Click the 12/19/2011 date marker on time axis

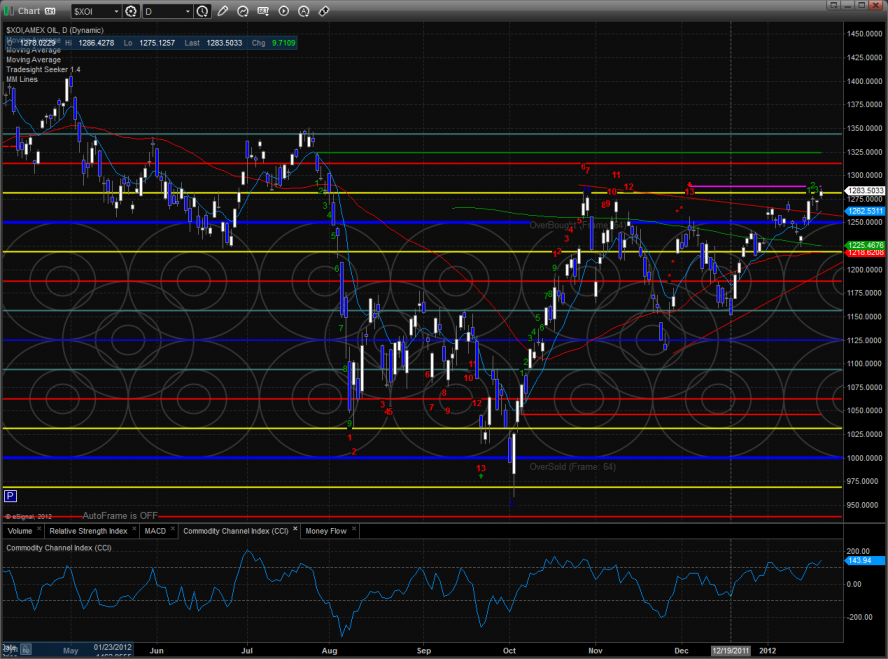pyautogui.click(x=731, y=651)
